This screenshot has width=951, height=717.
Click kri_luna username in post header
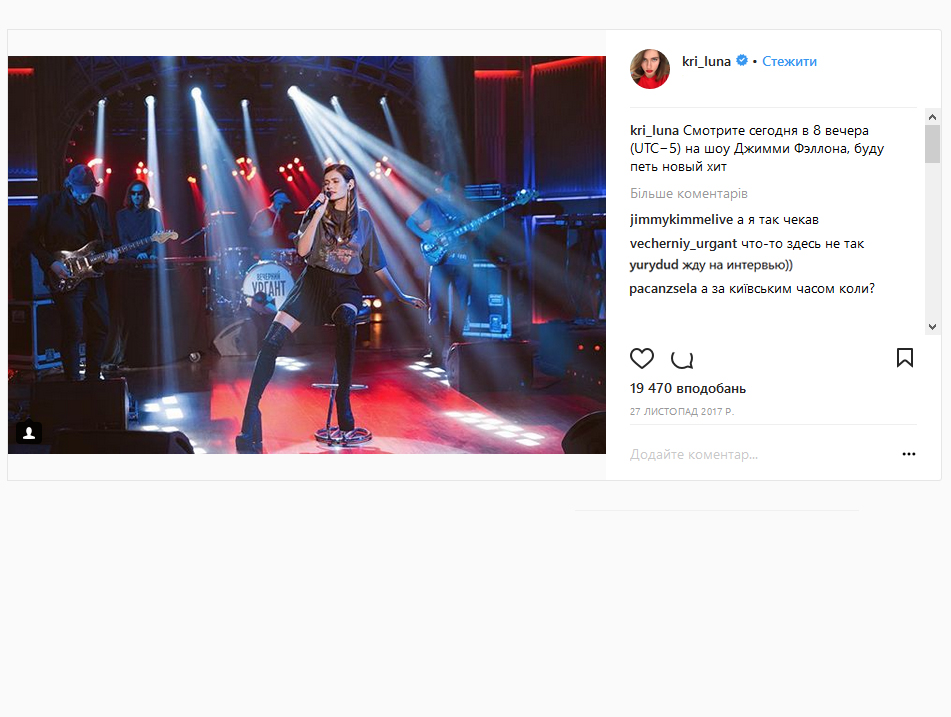[x=706, y=61]
